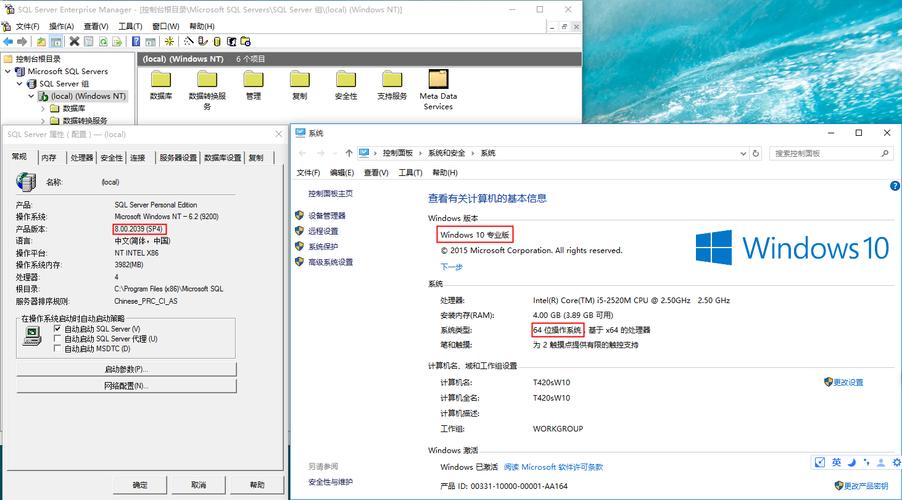Toggle 自动启动 SQL Server 代理 checkbox

[x=57, y=338]
